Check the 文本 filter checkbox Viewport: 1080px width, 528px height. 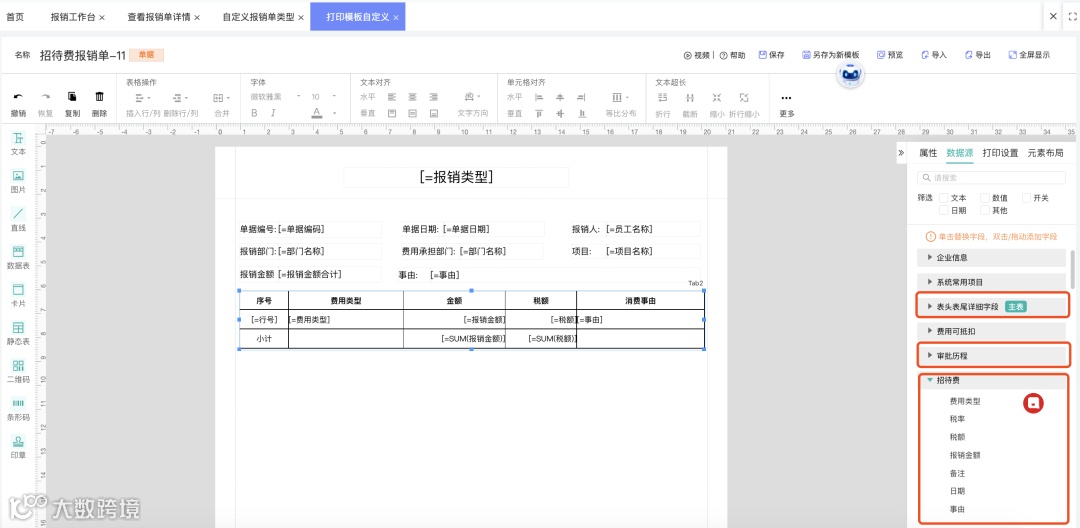(944, 198)
